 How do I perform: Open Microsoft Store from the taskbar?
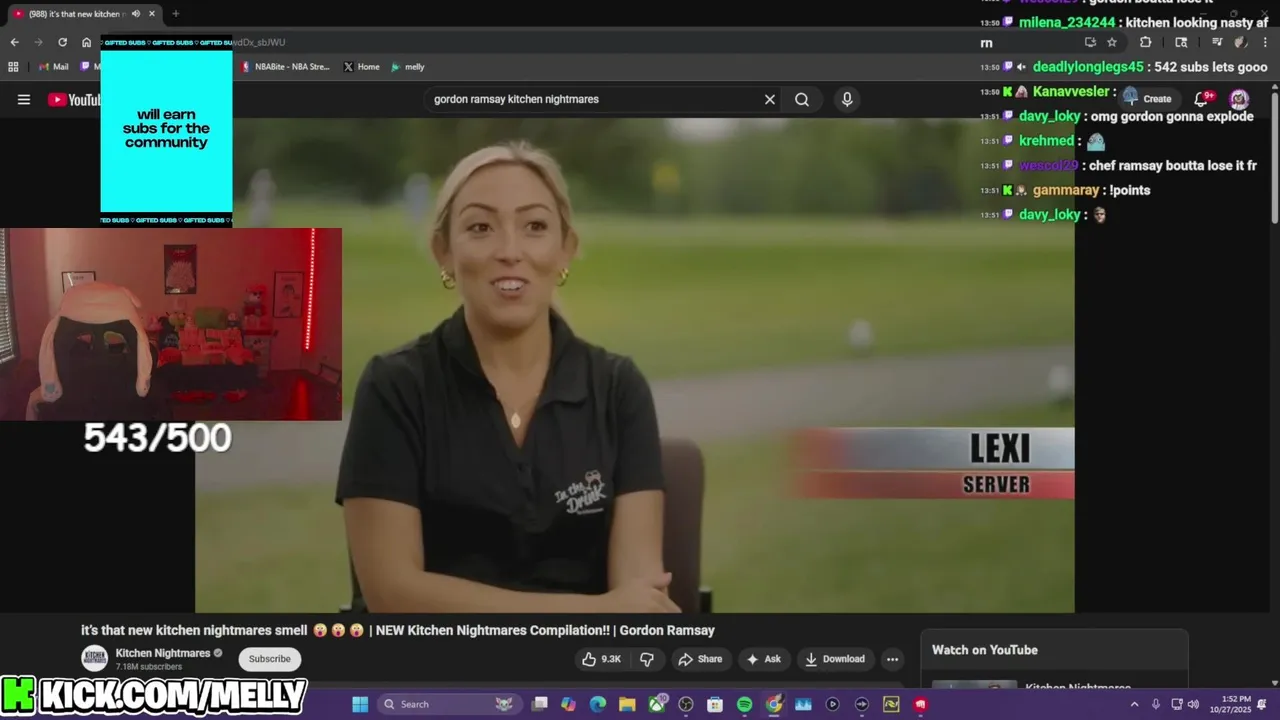(x=715, y=704)
